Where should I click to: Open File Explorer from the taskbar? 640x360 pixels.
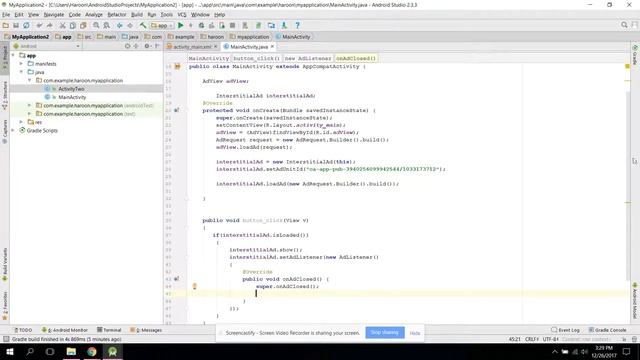pos(71,351)
